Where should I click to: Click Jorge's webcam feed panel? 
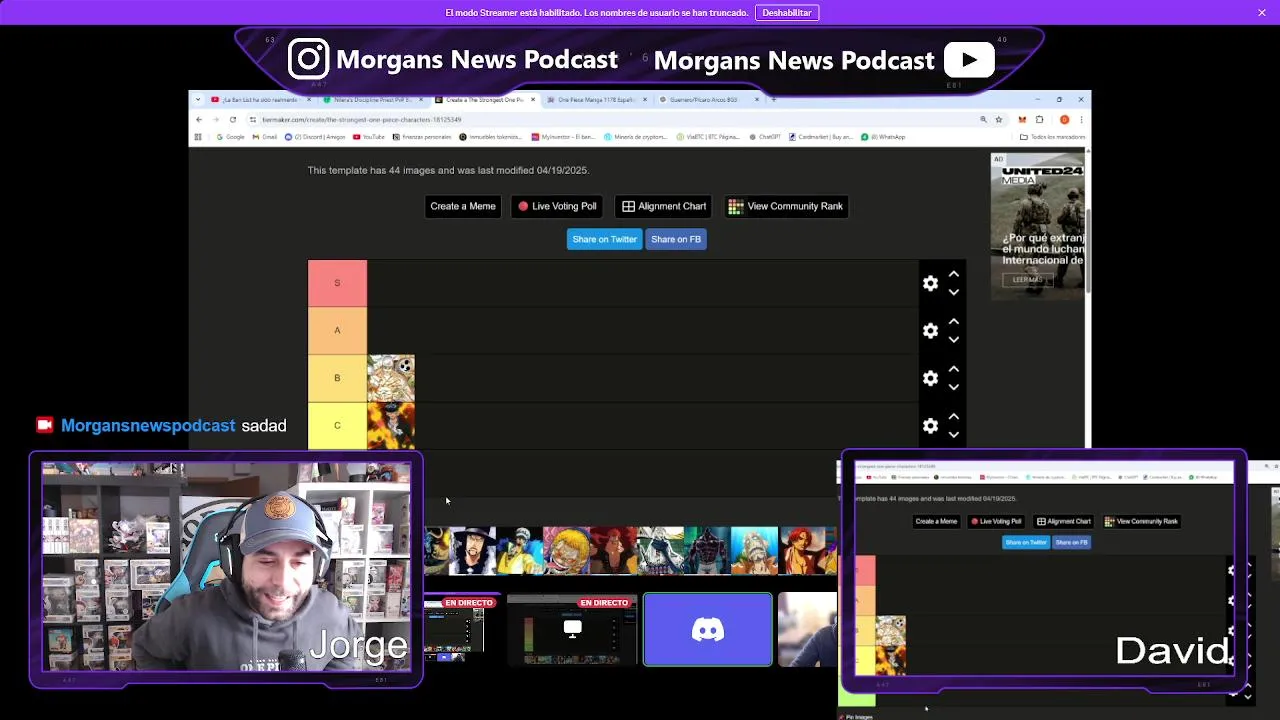(226, 567)
